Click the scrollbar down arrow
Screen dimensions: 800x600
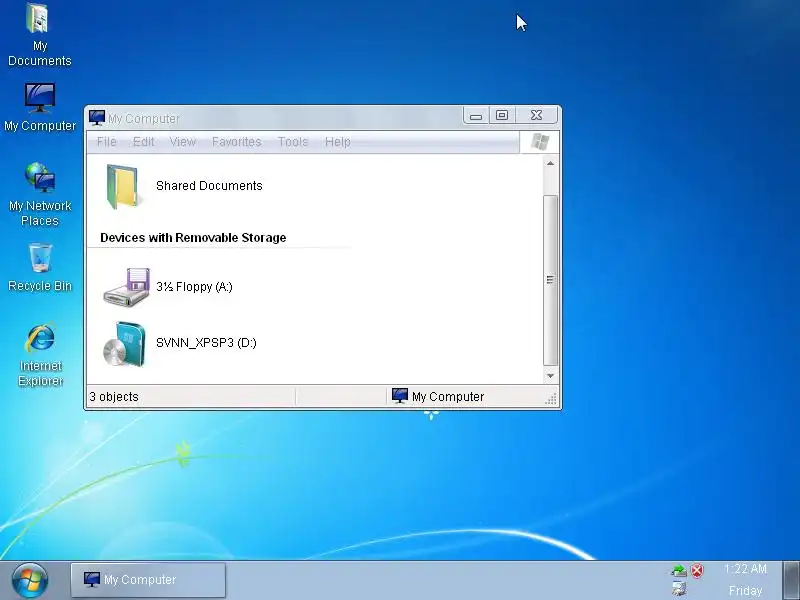[x=550, y=376]
